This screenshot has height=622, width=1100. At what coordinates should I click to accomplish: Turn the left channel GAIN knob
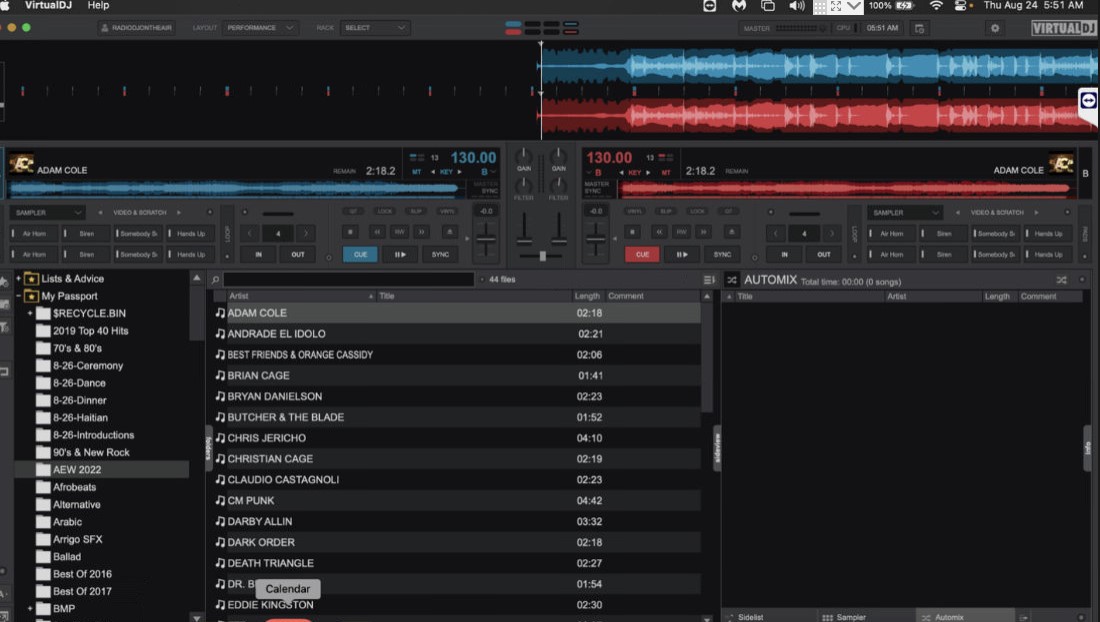click(x=524, y=156)
